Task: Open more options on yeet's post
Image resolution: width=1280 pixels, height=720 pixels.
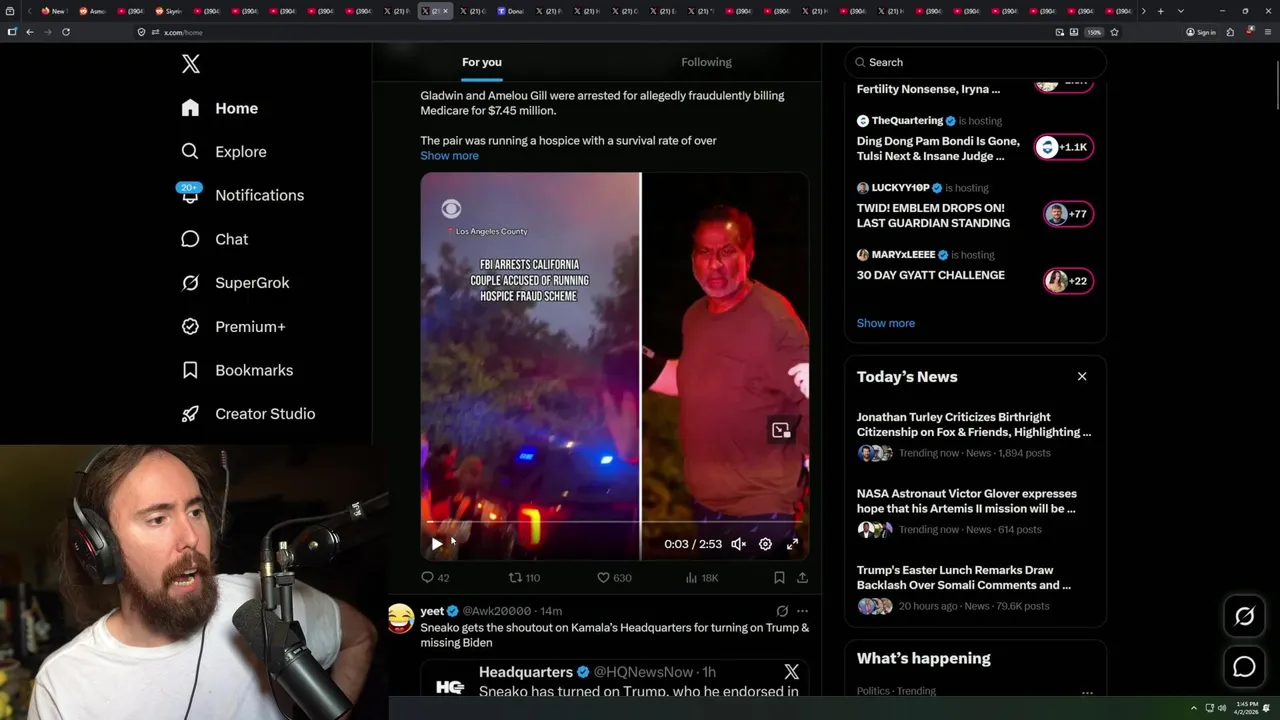Action: (x=802, y=611)
